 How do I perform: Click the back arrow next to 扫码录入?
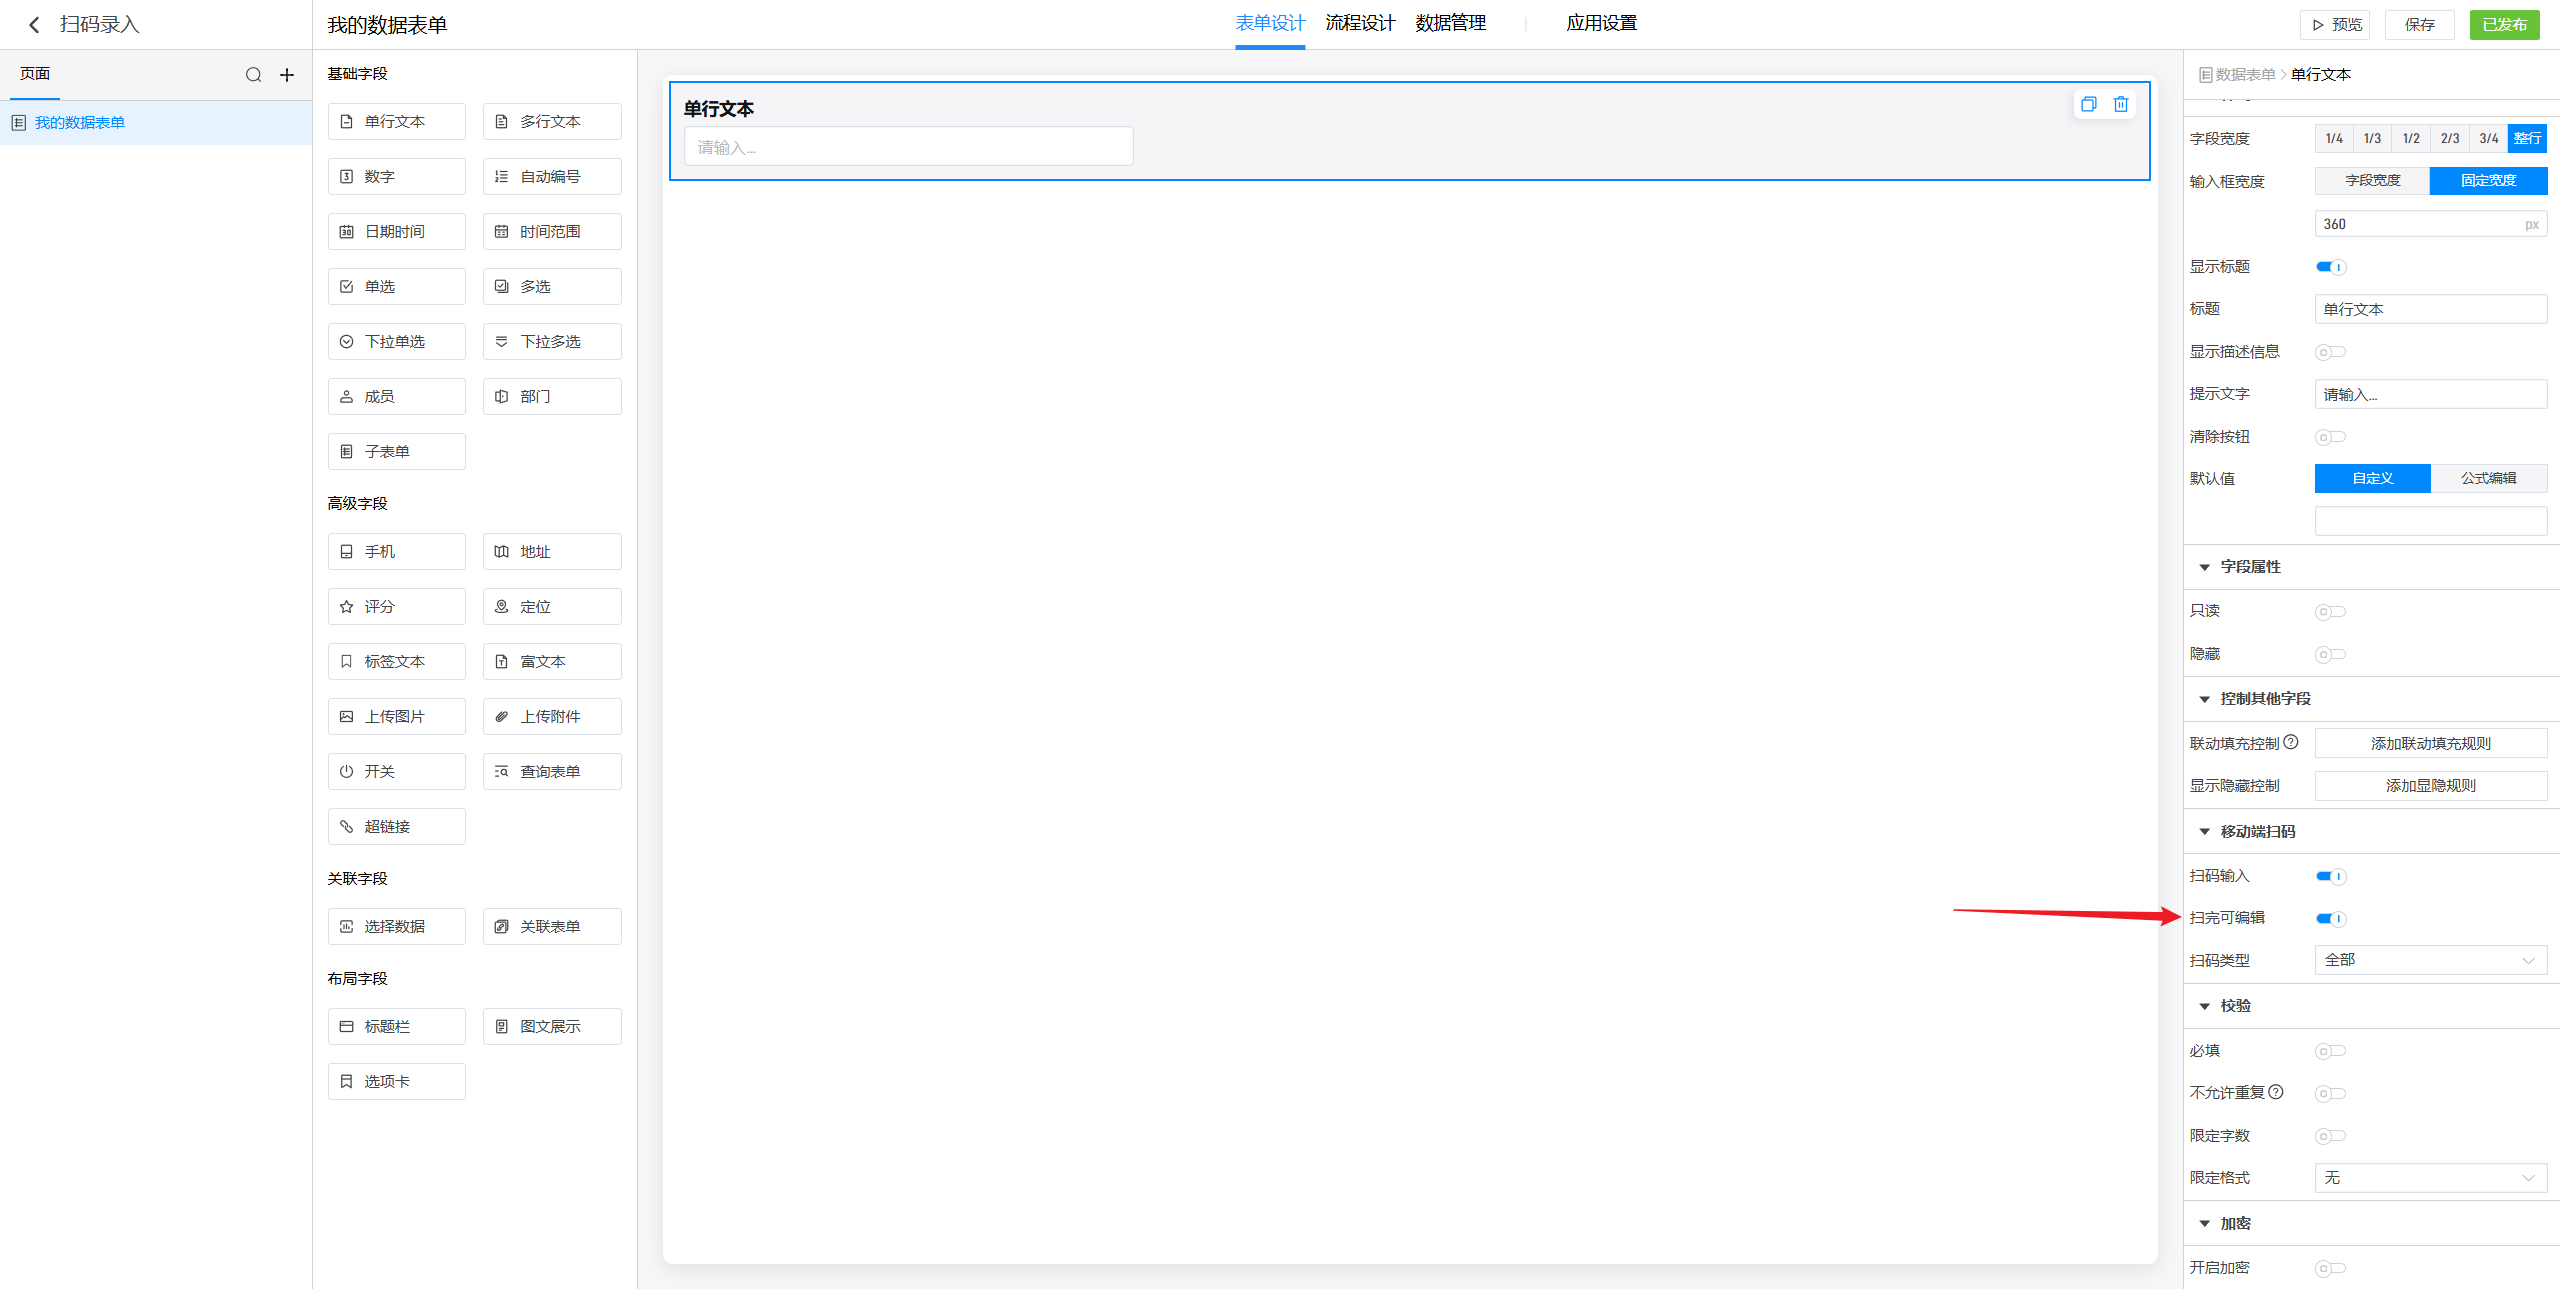tap(34, 25)
